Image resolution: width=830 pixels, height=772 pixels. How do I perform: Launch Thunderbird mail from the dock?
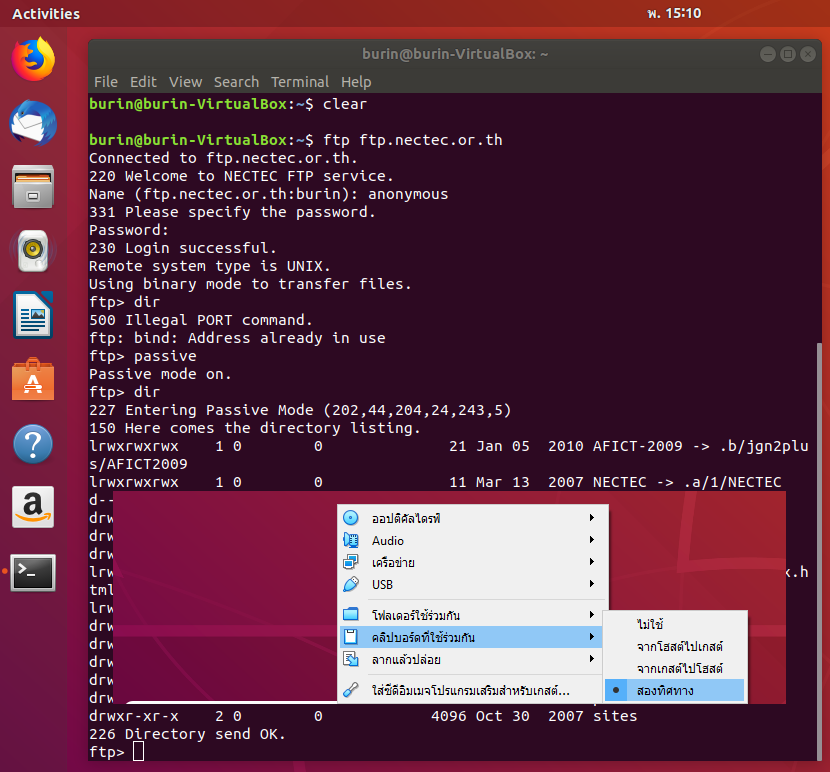tap(33, 123)
